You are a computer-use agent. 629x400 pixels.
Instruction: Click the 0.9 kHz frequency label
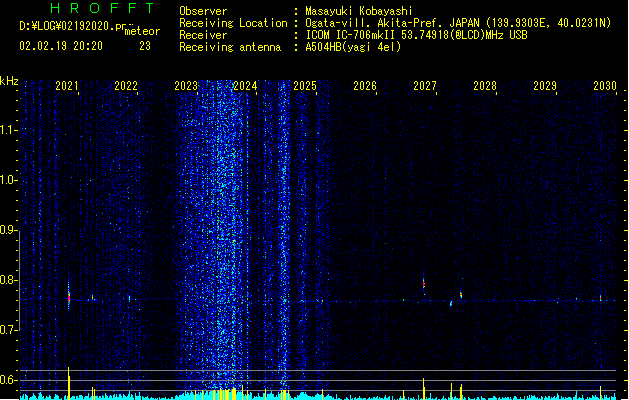8,230
